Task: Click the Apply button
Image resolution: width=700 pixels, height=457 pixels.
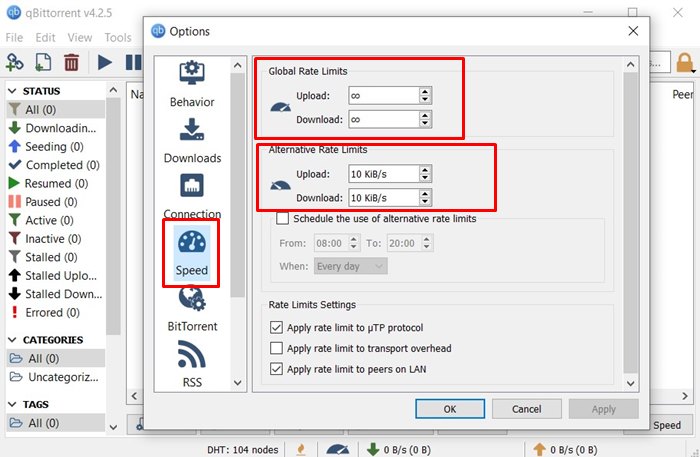Action: 604,409
